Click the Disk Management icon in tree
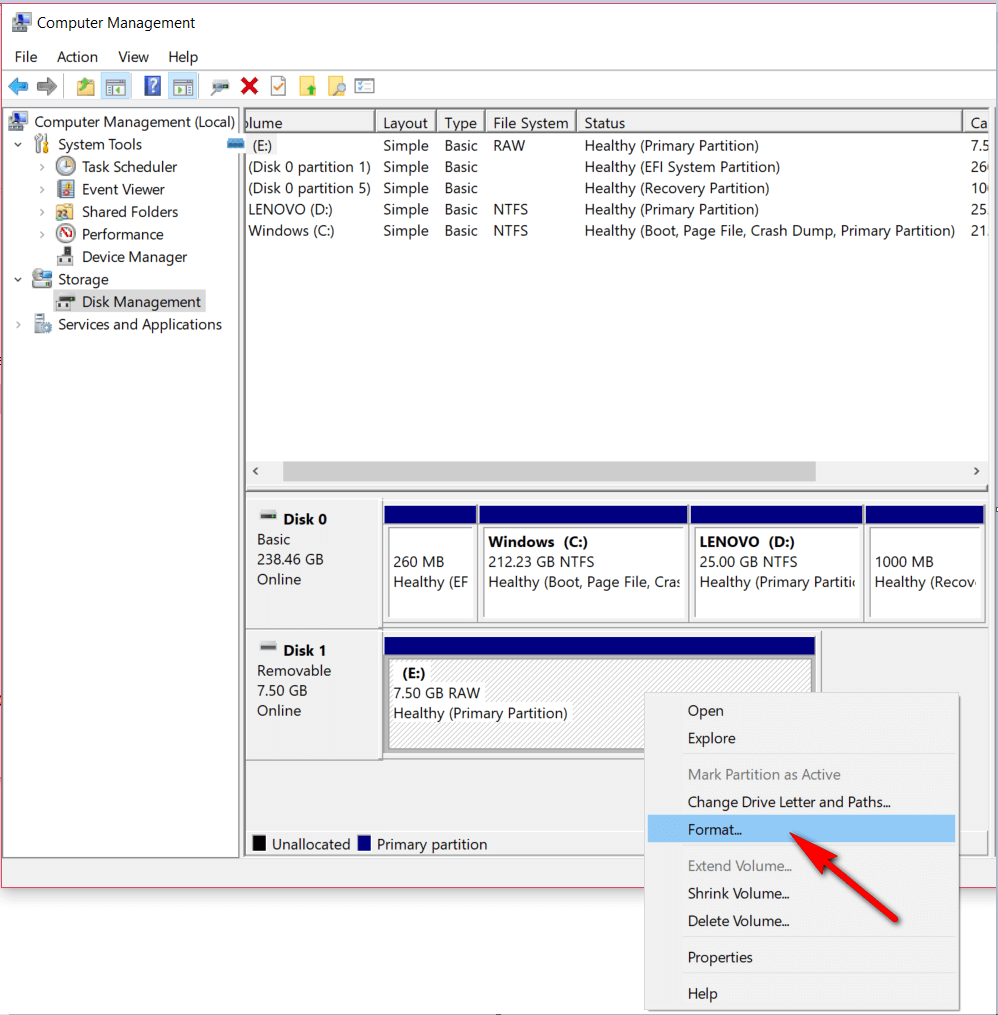 point(65,302)
